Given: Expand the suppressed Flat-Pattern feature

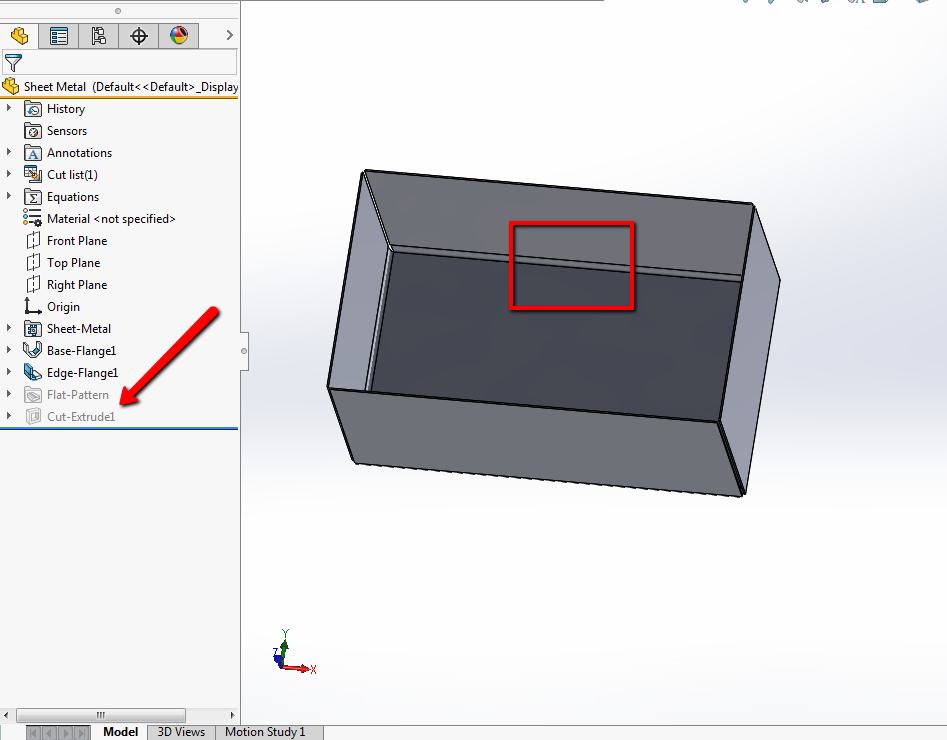Looking at the screenshot, I should point(8,394).
